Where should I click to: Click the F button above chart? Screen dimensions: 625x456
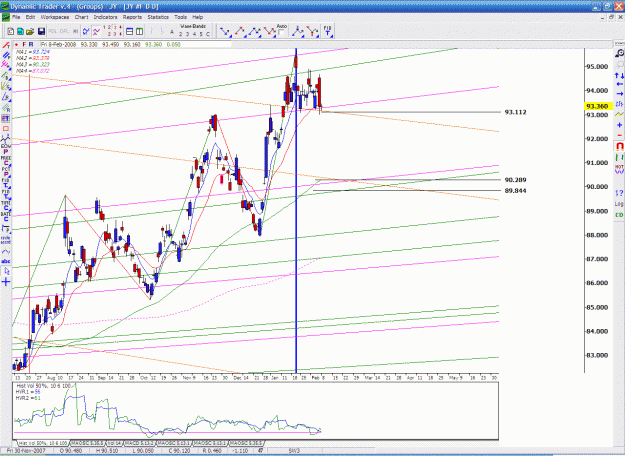coord(24,44)
